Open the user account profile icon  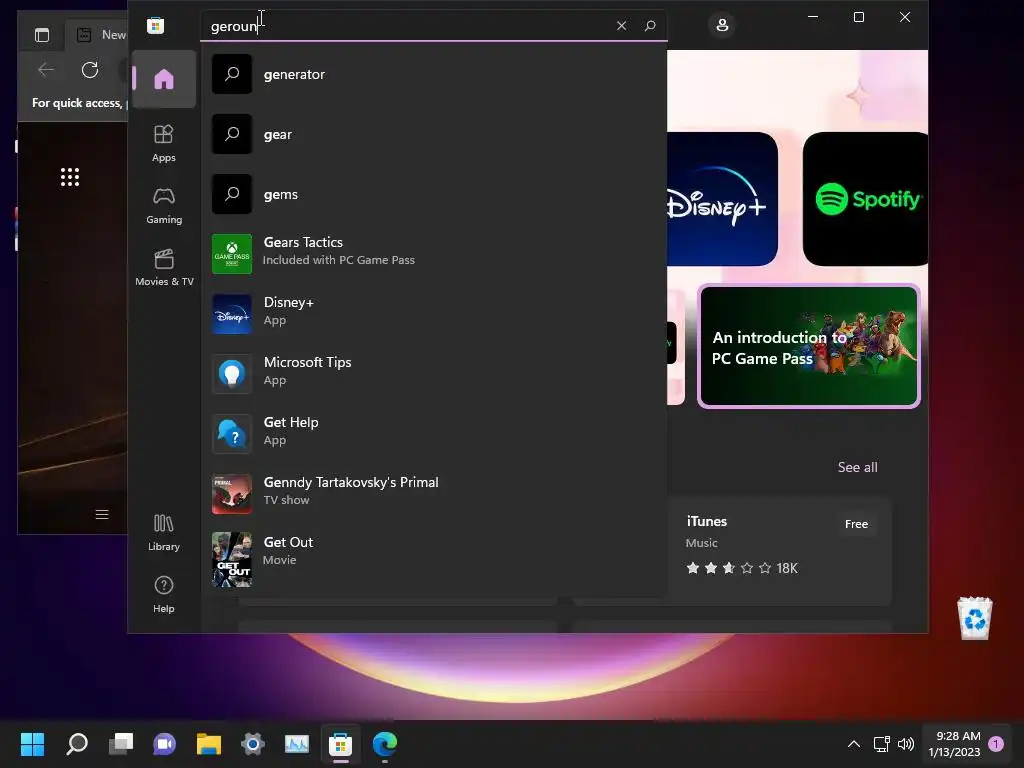(x=722, y=25)
